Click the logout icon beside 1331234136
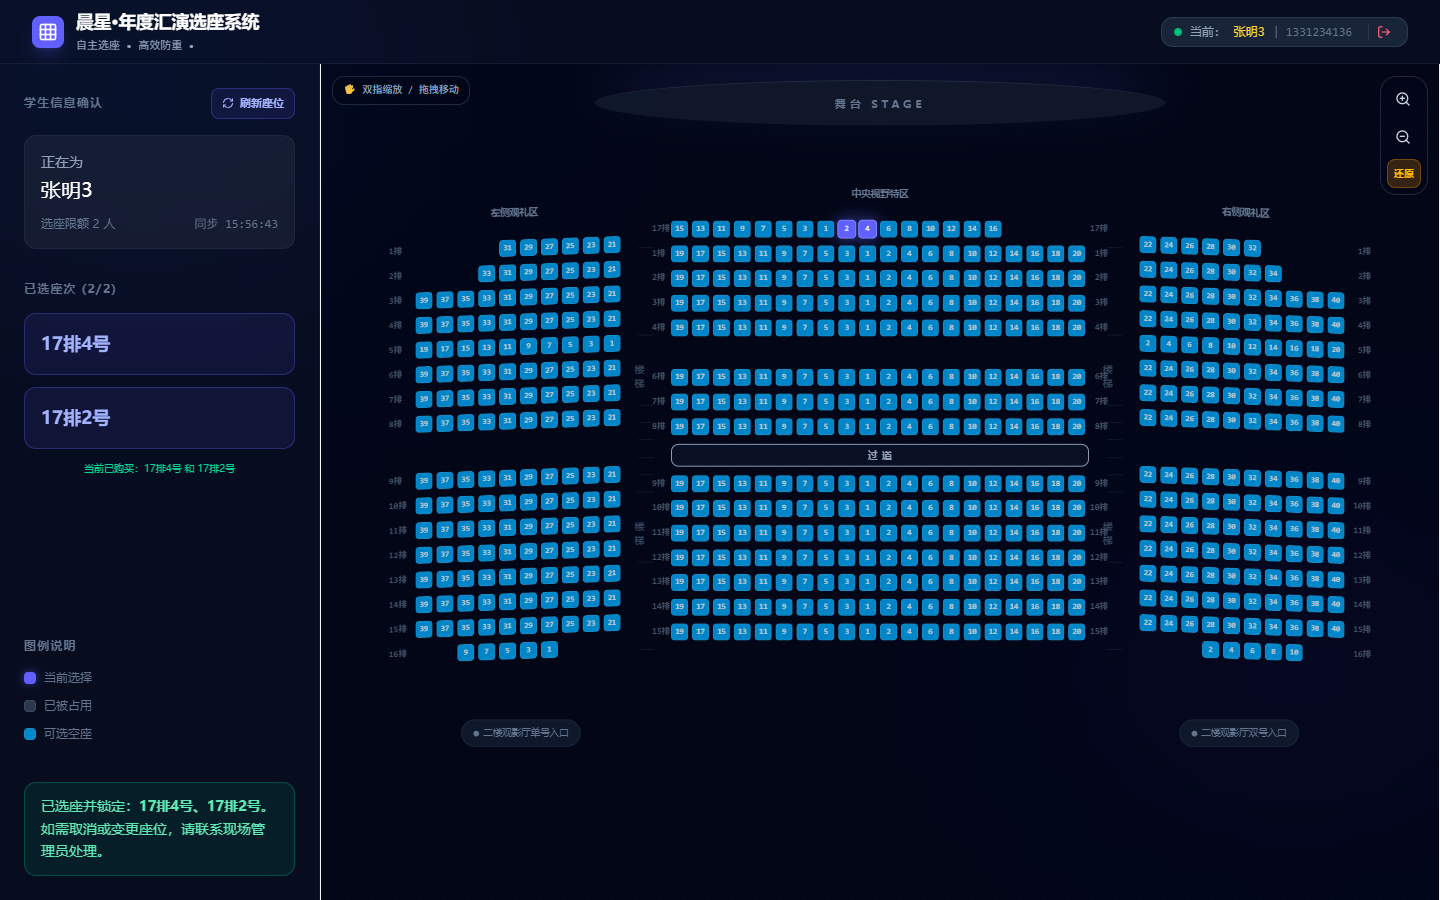This screenshot has width=1440, height=900. (x=1384, y=32)
